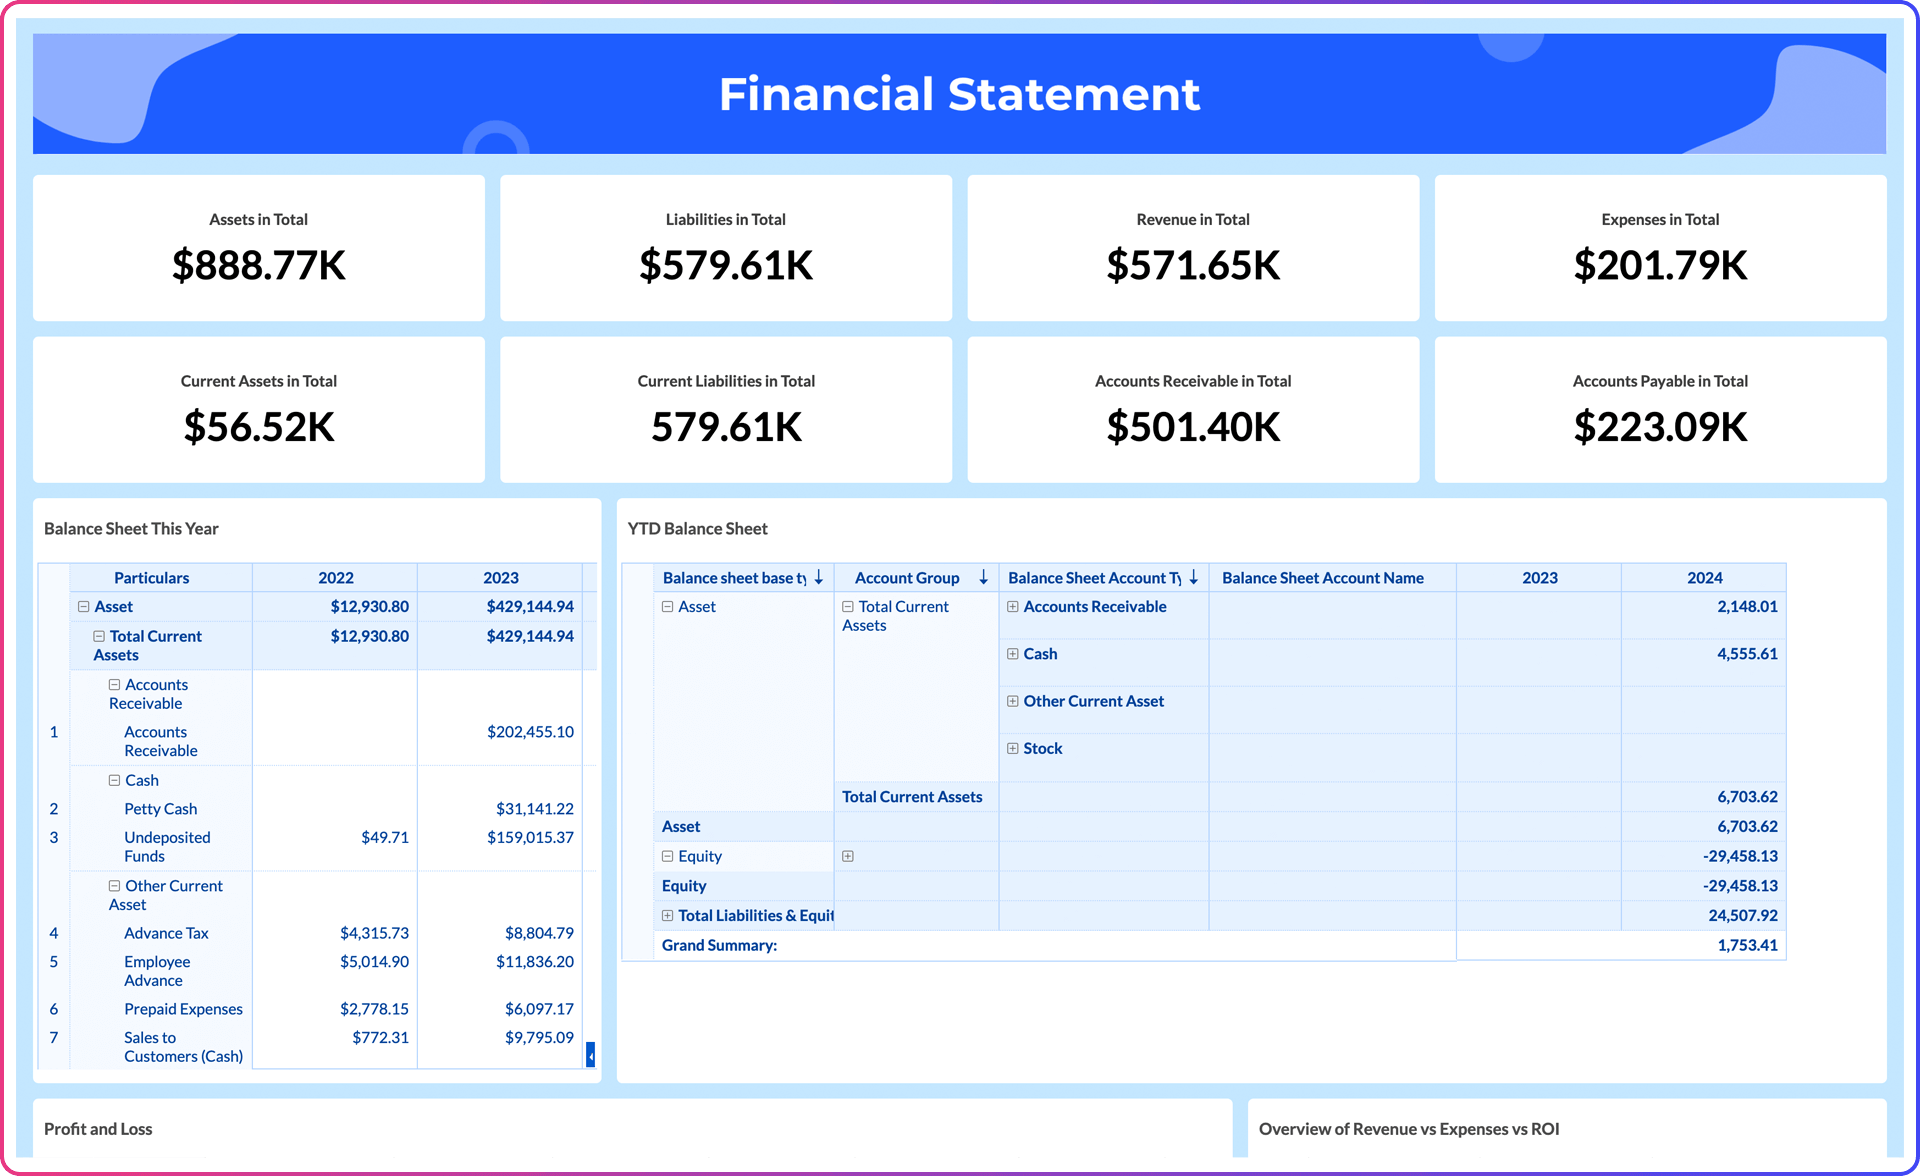
Task: Click the Grand Summary value 1,753.41
Action: (x=1748, y=945)
